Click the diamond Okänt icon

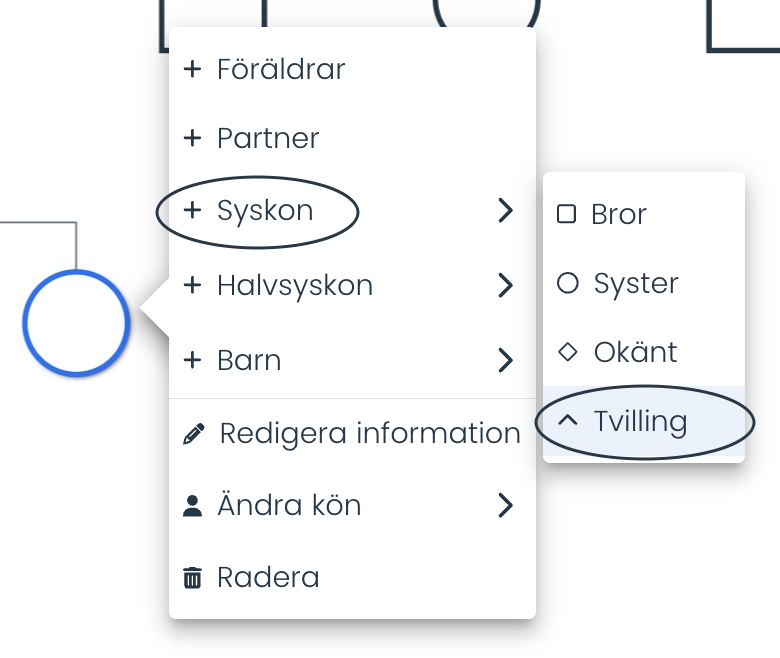click(568, 352)
